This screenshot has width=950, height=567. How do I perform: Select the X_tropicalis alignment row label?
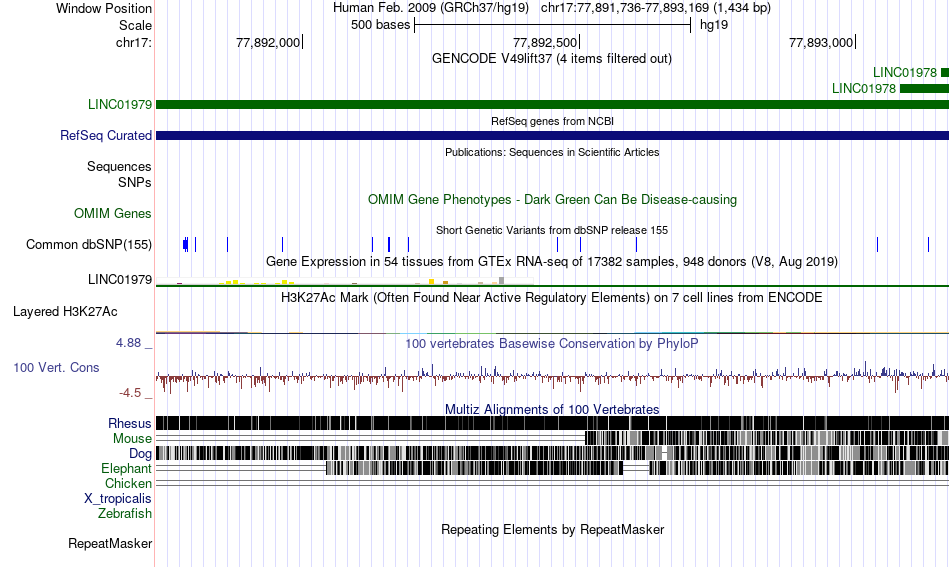click(118, 499)
